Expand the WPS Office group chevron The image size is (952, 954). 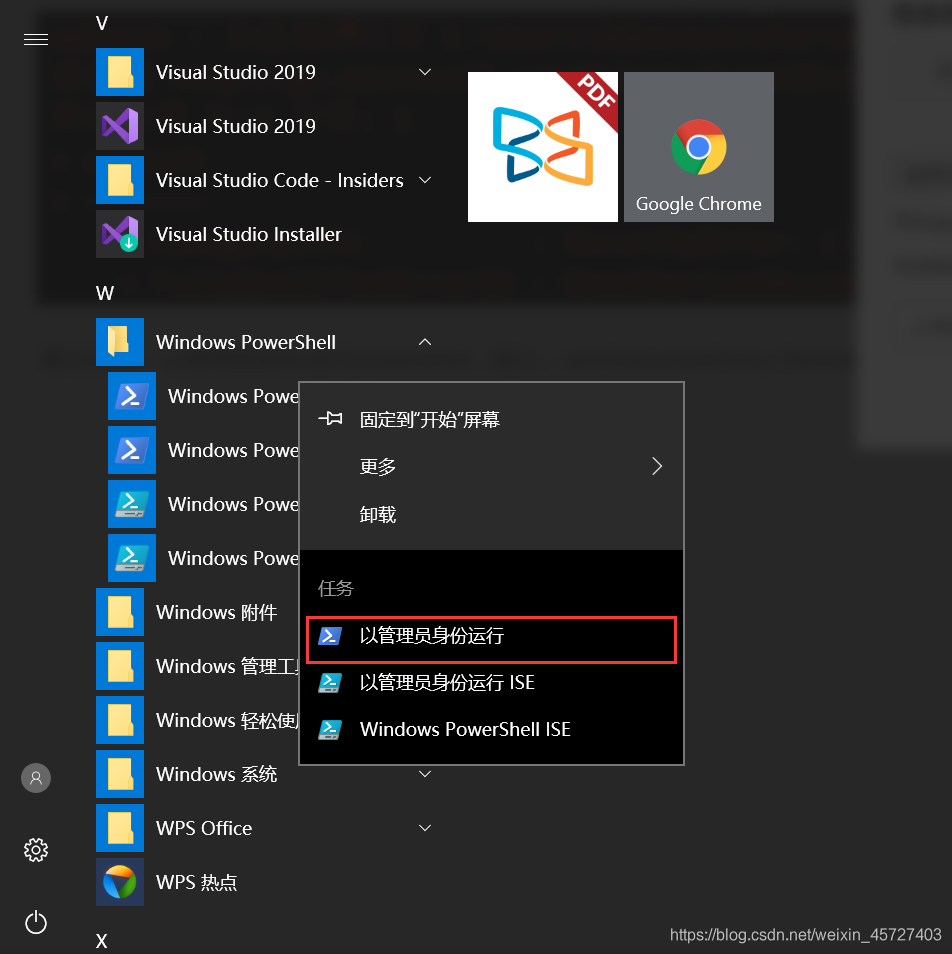pos(425,827)
